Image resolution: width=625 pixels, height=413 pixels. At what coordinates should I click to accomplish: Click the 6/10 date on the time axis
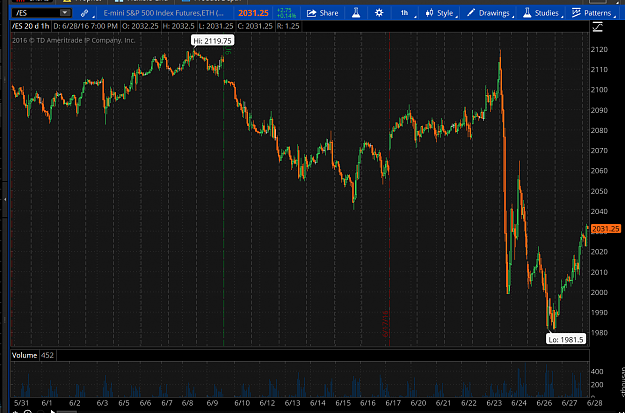[x=243, y=401]
